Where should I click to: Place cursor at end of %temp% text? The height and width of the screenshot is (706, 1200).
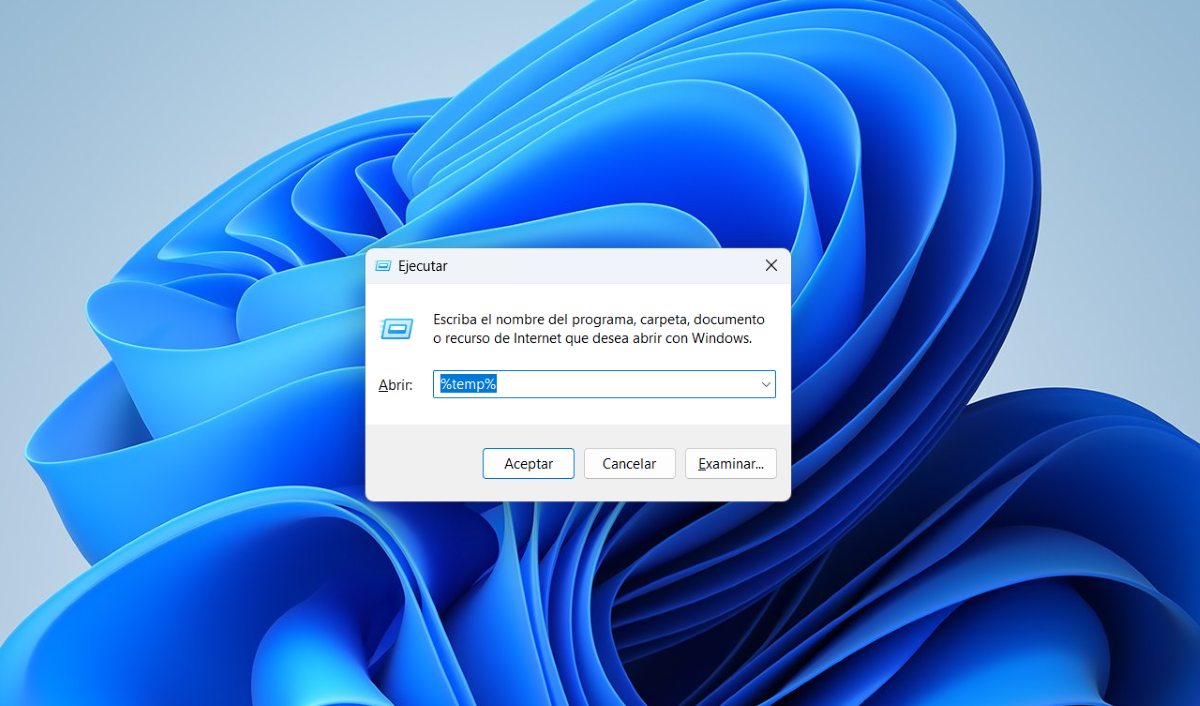click(x=497, y=383)
